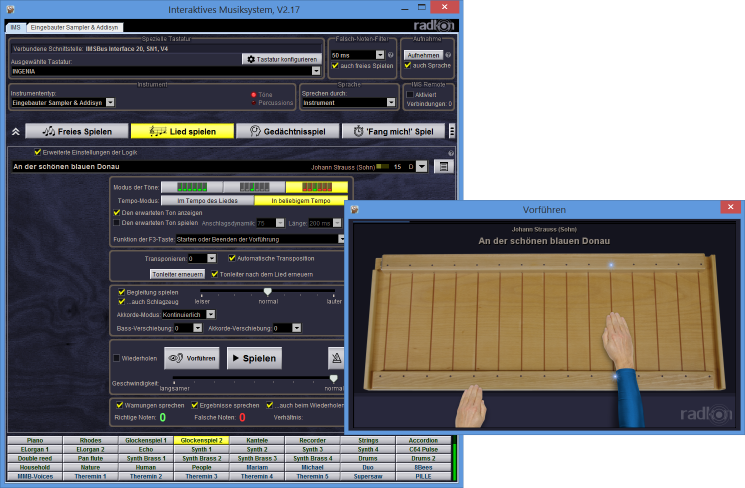
Task: Select the all-green tone mode icon
Action: [192, 187]
